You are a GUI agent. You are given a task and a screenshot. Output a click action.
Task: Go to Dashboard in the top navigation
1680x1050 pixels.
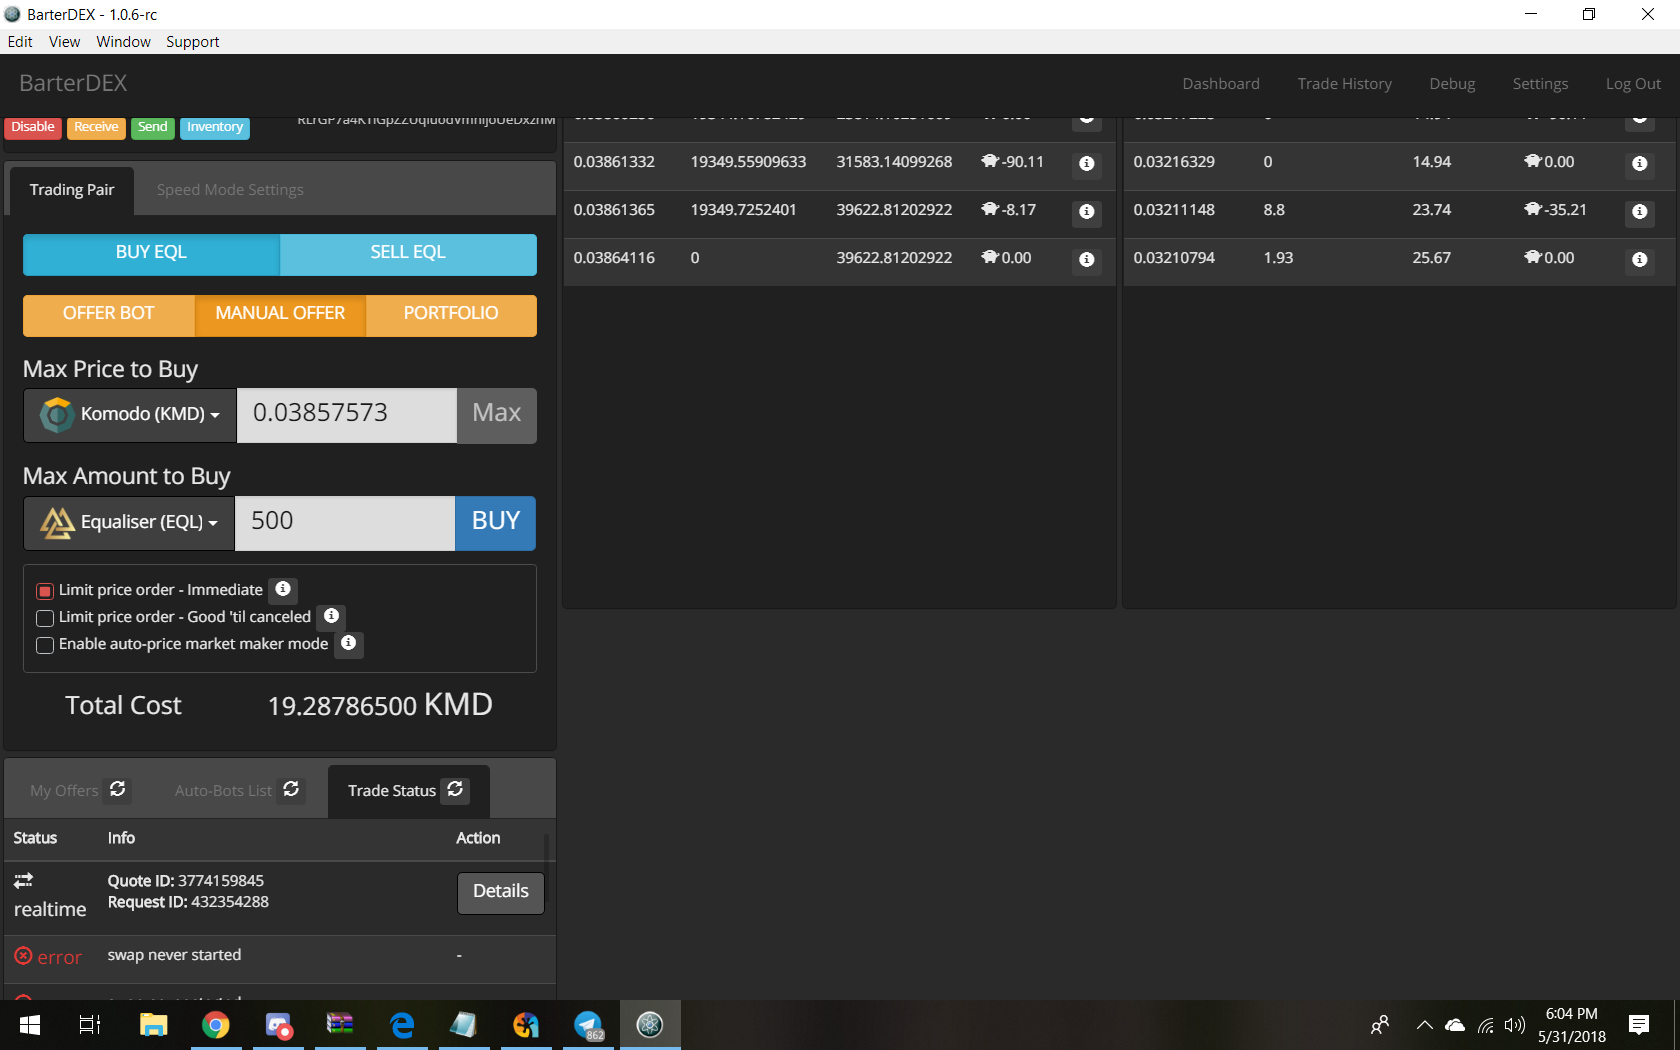click(x=1221, y=84)
